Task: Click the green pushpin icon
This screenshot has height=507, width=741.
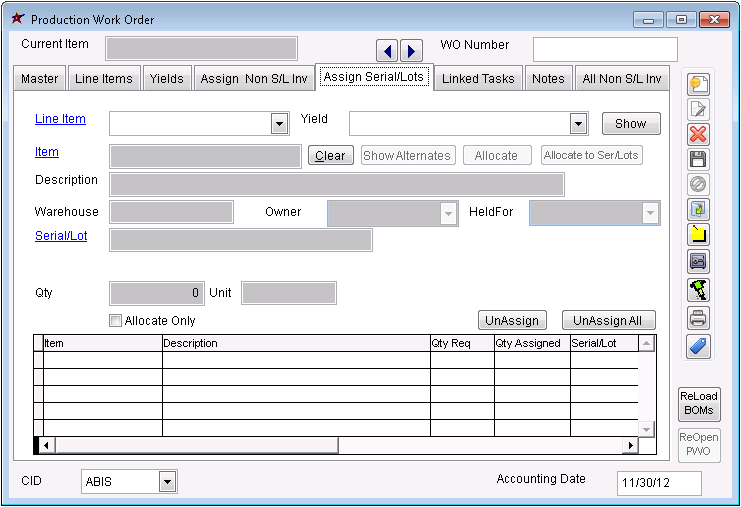Action: [698, 290]
